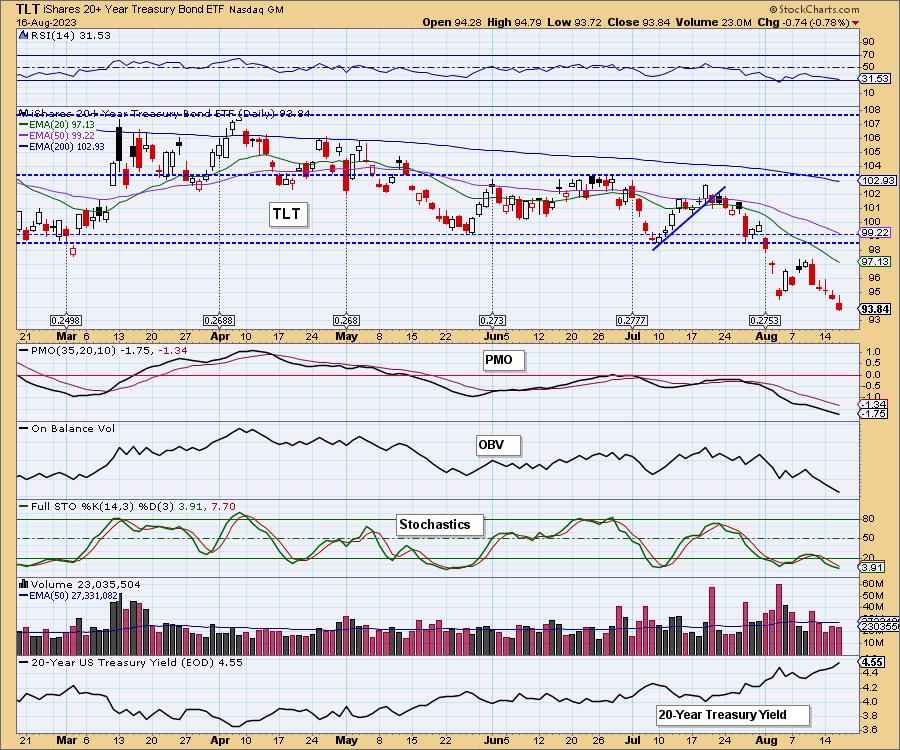Click the High 94.79 header value
Image resolution: width=900 pixels, height=750 pixels.
point(514,22)
